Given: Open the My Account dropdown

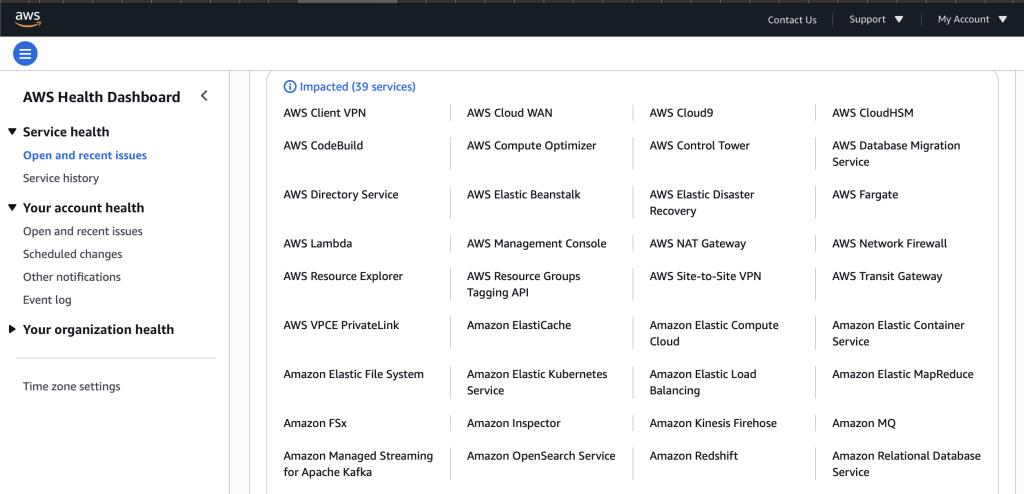Looking at the screenshot, I should point(972,20).
